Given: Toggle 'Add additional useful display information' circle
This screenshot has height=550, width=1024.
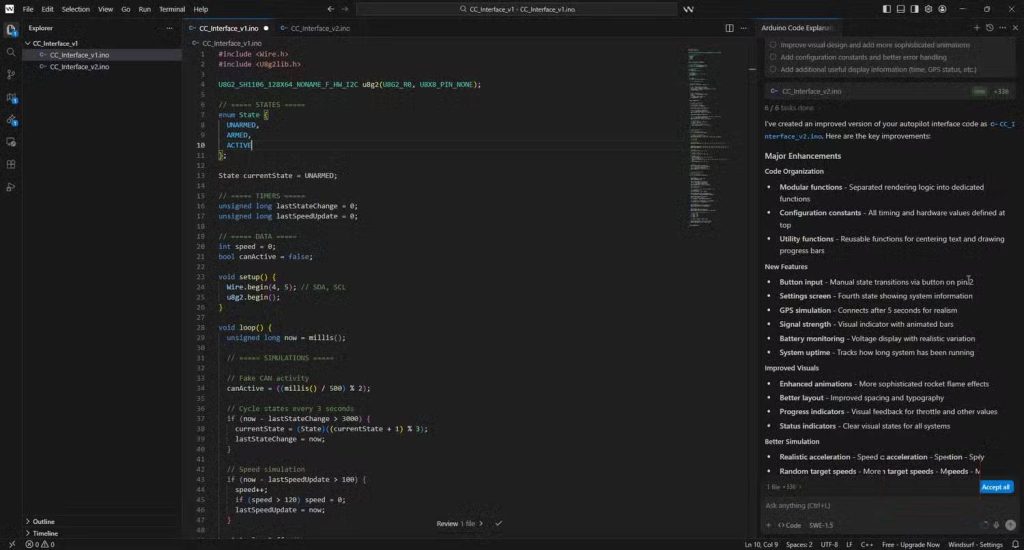Looking at the screenshot, I should click(773, 69).
